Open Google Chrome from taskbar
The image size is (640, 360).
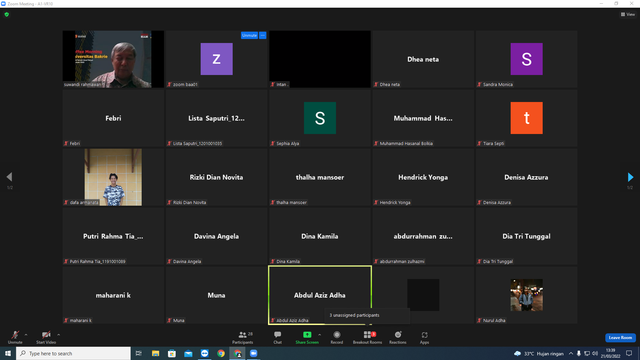[221, 353]
